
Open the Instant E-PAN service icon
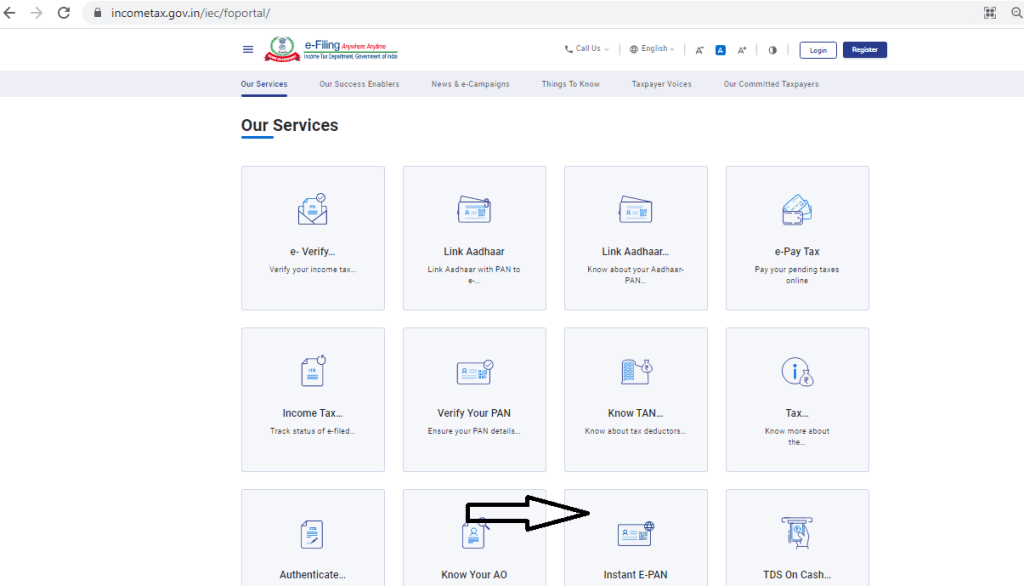[x=635, y=534]
